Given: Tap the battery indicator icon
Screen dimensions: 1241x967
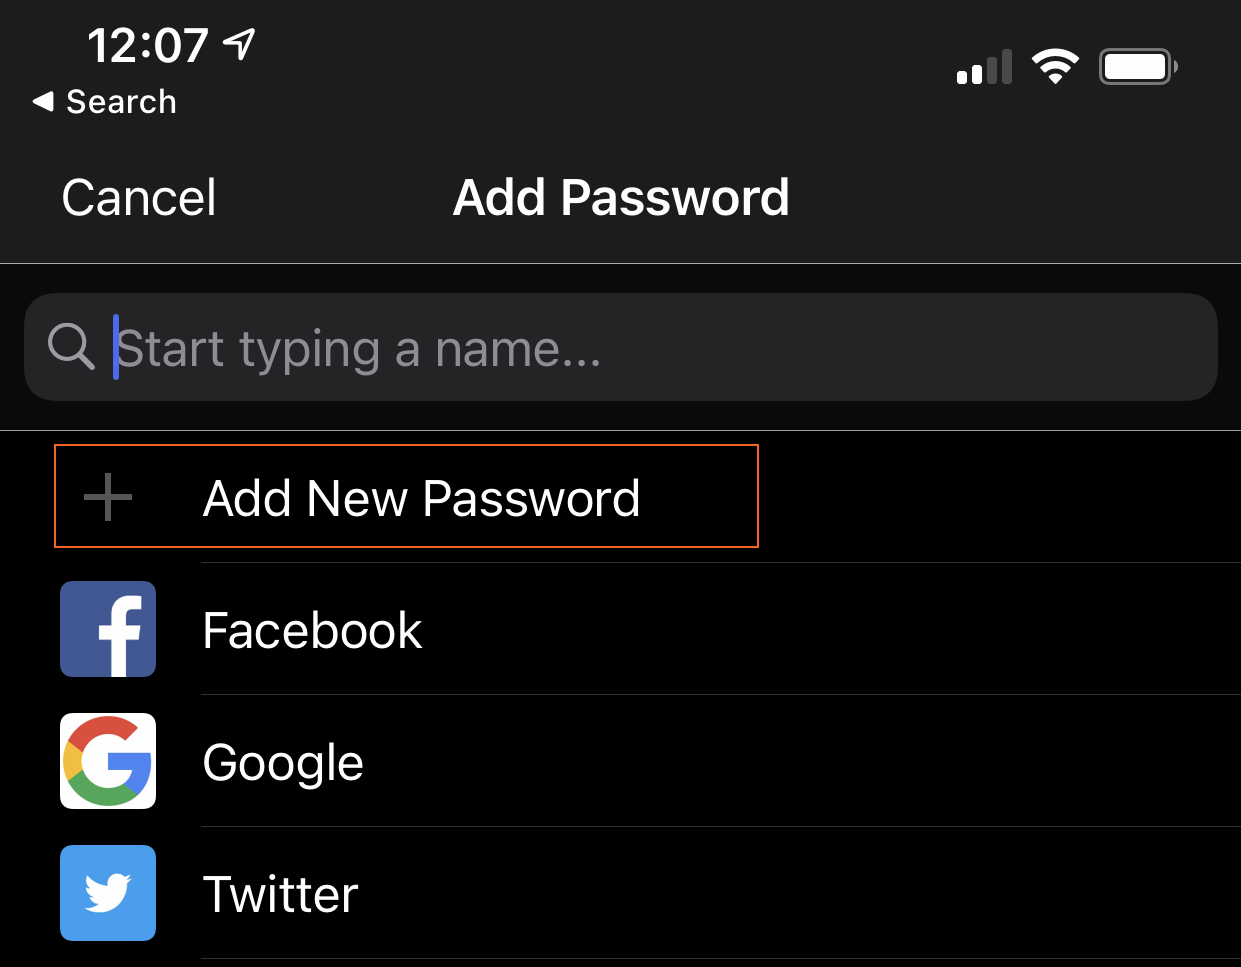Looking at the screenshot, I should [x=1138, y=67].
